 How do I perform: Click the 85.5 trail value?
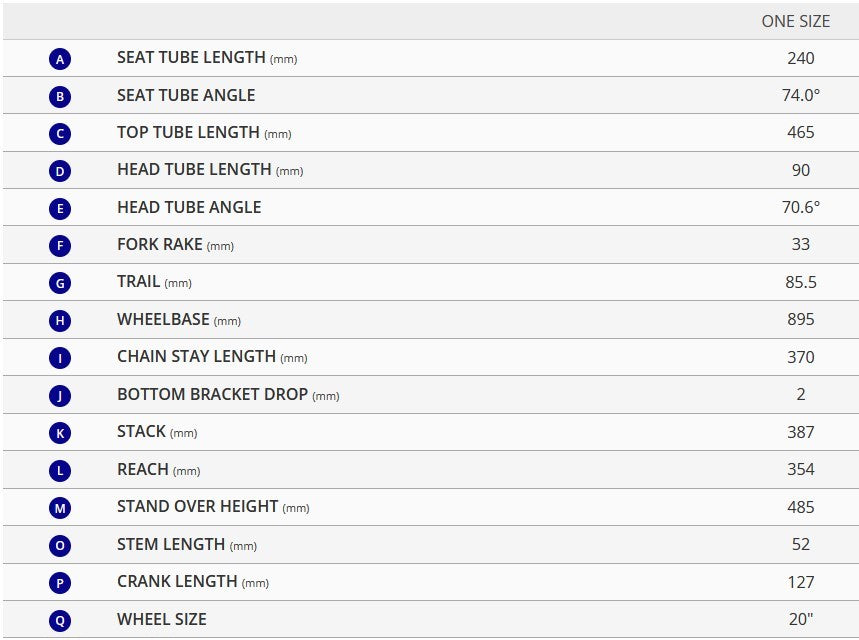[800, 282]
